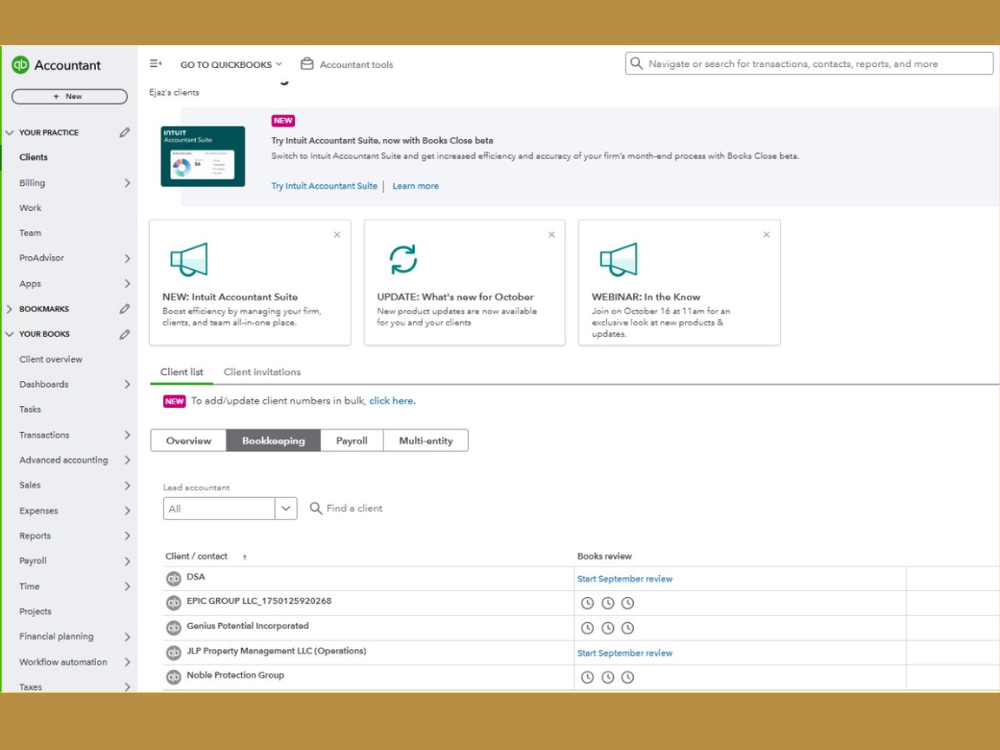Expand the ProAdvisor submenu chevron
The height and width of the screenshot is (750, 1000).
pos(127,258)
